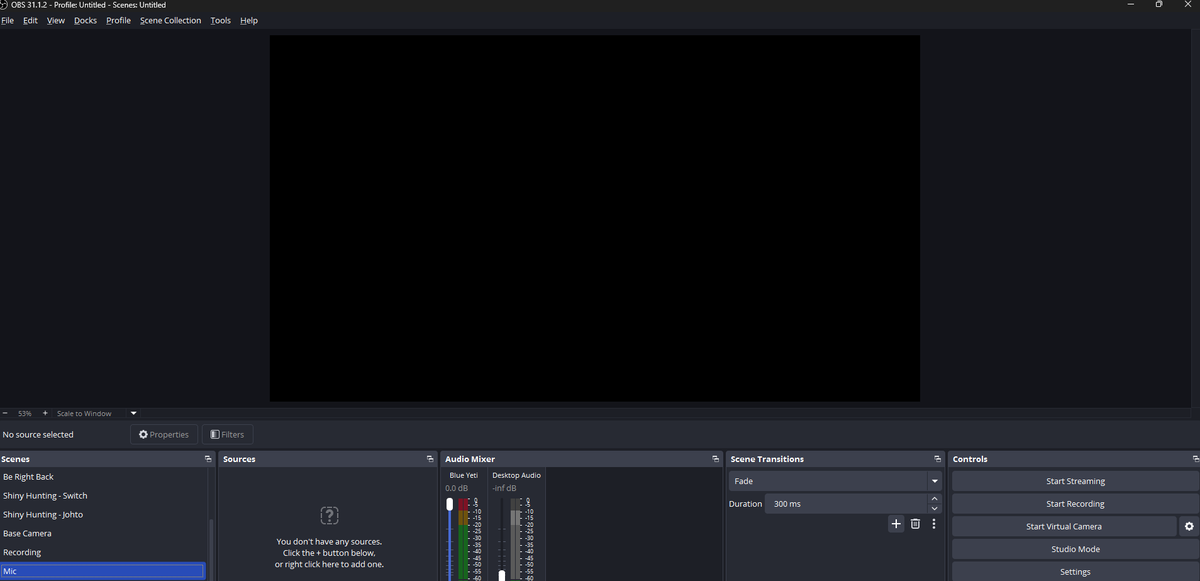Click the question mark placeholder in Sources

(x=329, y=515)
